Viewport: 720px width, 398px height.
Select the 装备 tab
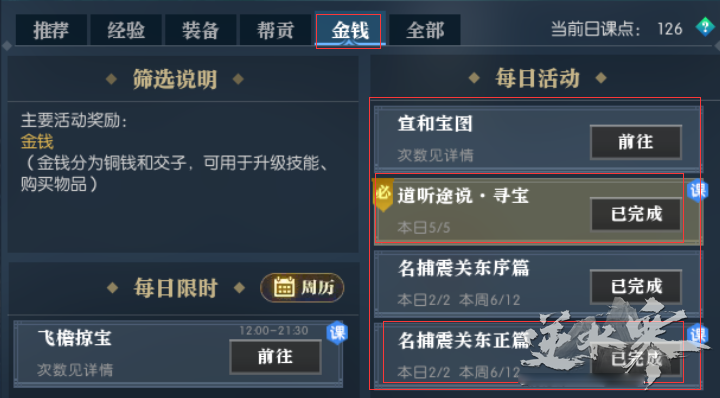coord(200,30)
